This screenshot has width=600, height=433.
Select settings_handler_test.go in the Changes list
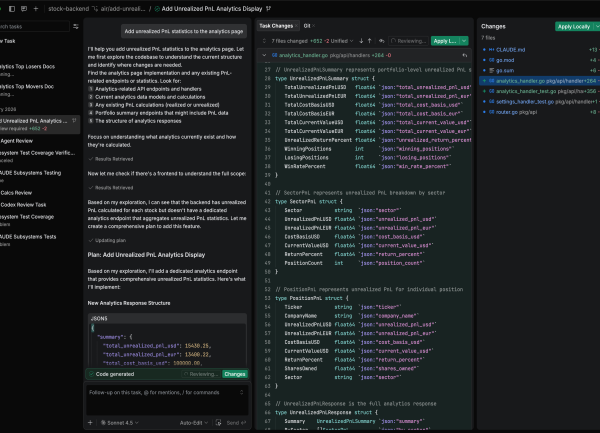tap(540, 101)
